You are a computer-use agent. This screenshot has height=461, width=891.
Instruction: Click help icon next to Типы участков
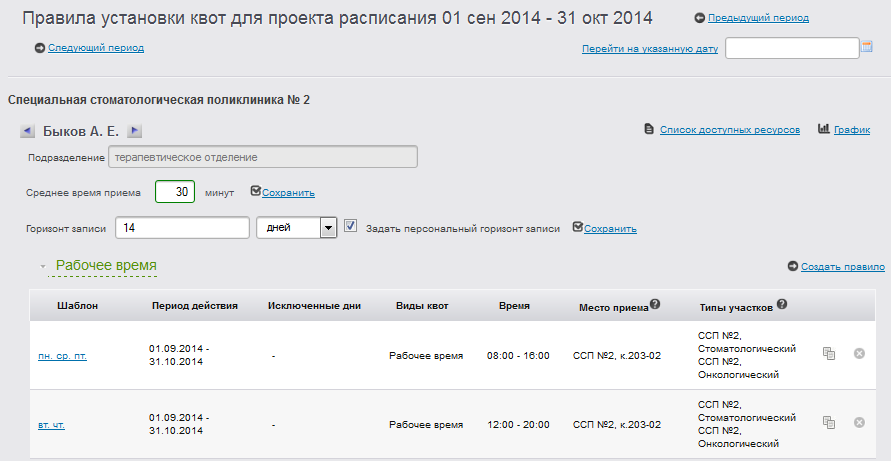782,304
